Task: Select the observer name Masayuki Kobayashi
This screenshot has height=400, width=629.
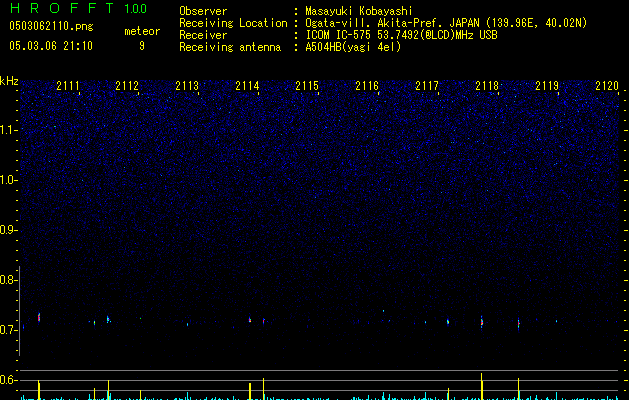Action: 359,11
